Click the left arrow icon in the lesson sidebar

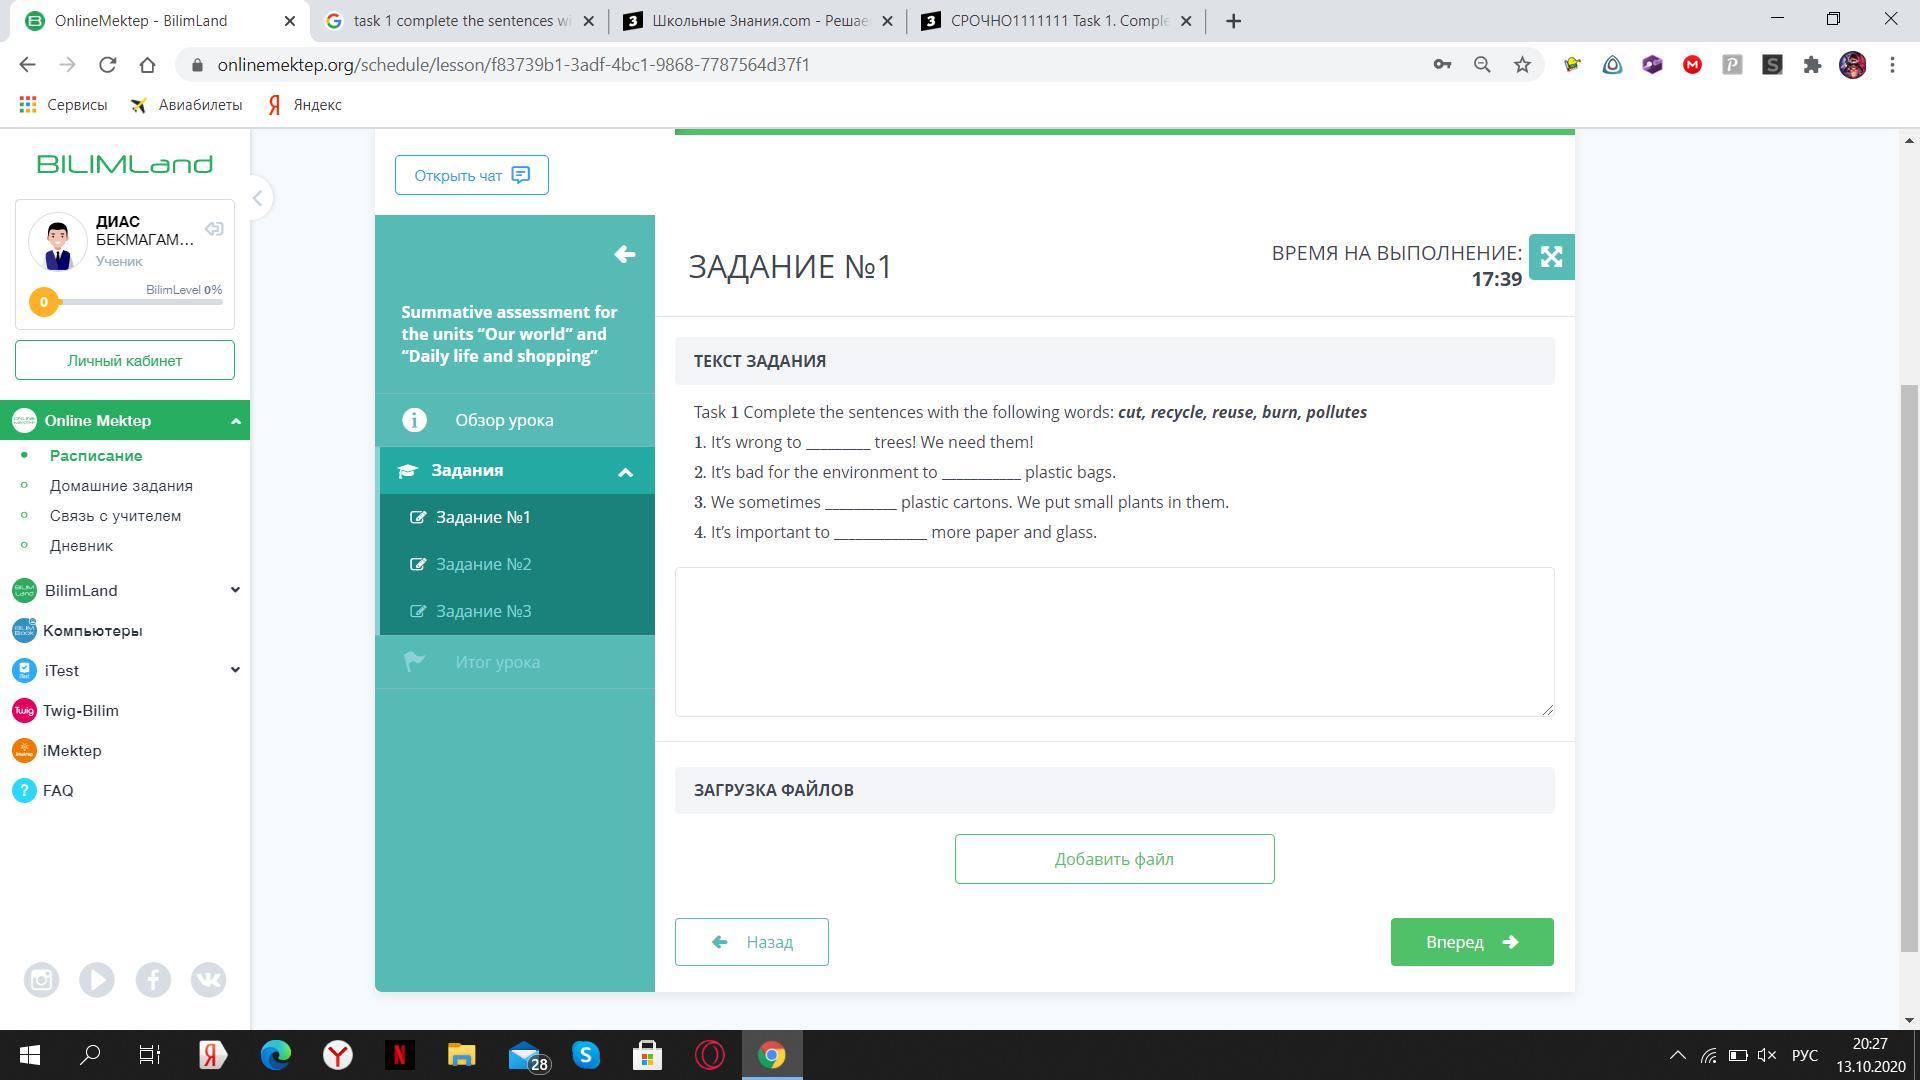point(624,255)
